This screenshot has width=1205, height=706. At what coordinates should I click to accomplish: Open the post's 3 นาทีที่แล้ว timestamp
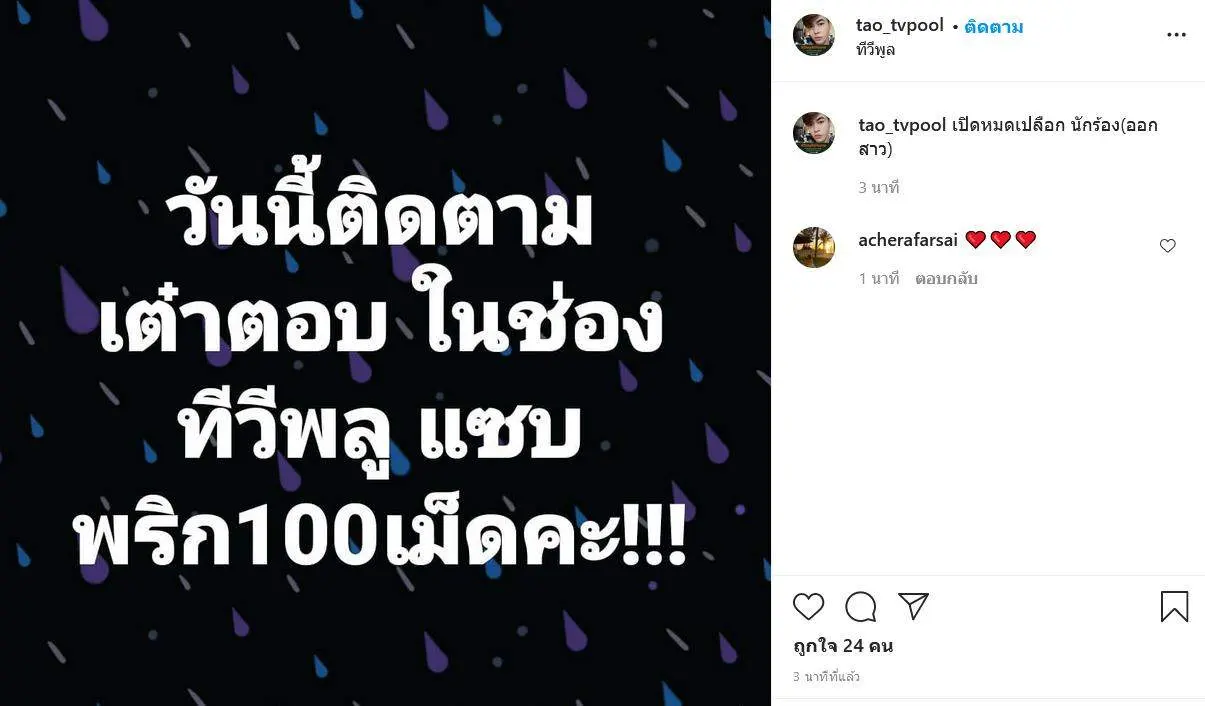pyautogui.click(x=826, y=677)
